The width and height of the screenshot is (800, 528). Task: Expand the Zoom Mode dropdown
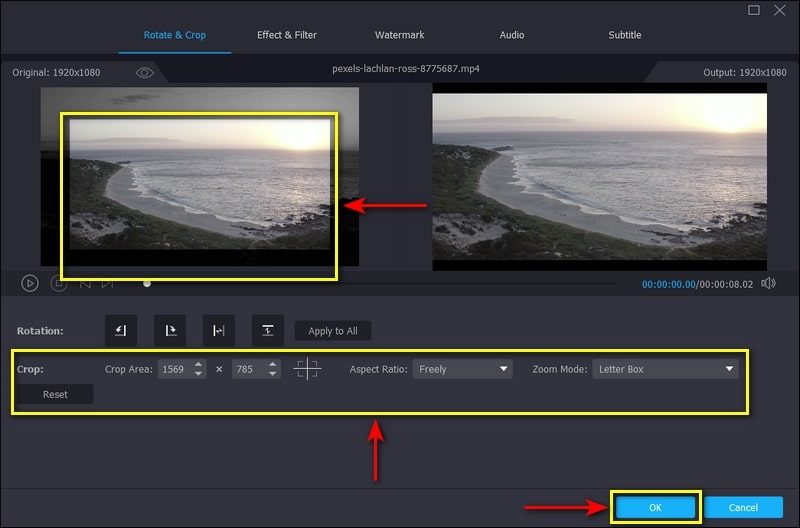tap(665, 369)
